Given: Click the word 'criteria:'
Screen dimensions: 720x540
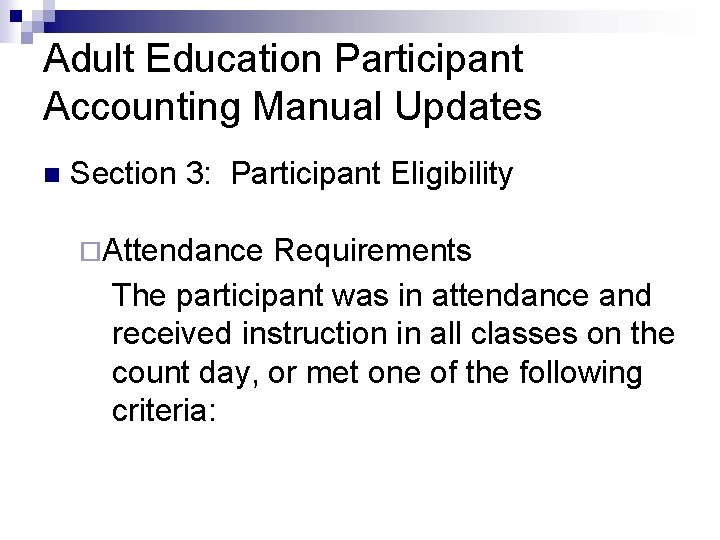Looking at the screenshot, I should (x=164, y=410).
